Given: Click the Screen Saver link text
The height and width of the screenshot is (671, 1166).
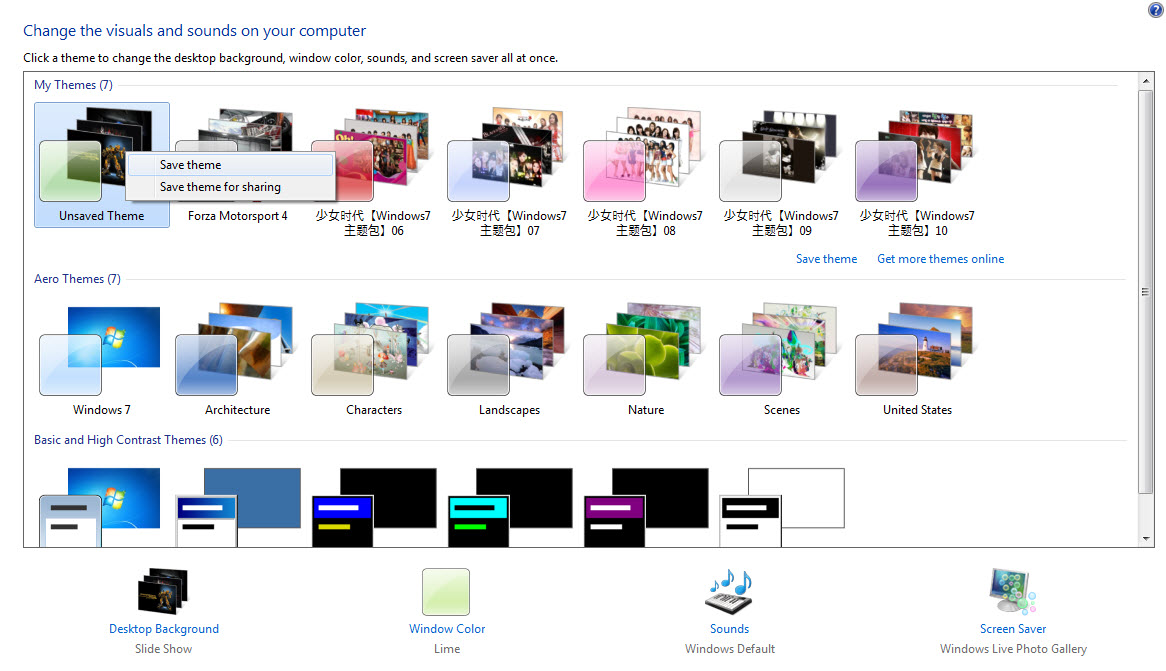Looking at the screenshot, I should [1013, 629].
